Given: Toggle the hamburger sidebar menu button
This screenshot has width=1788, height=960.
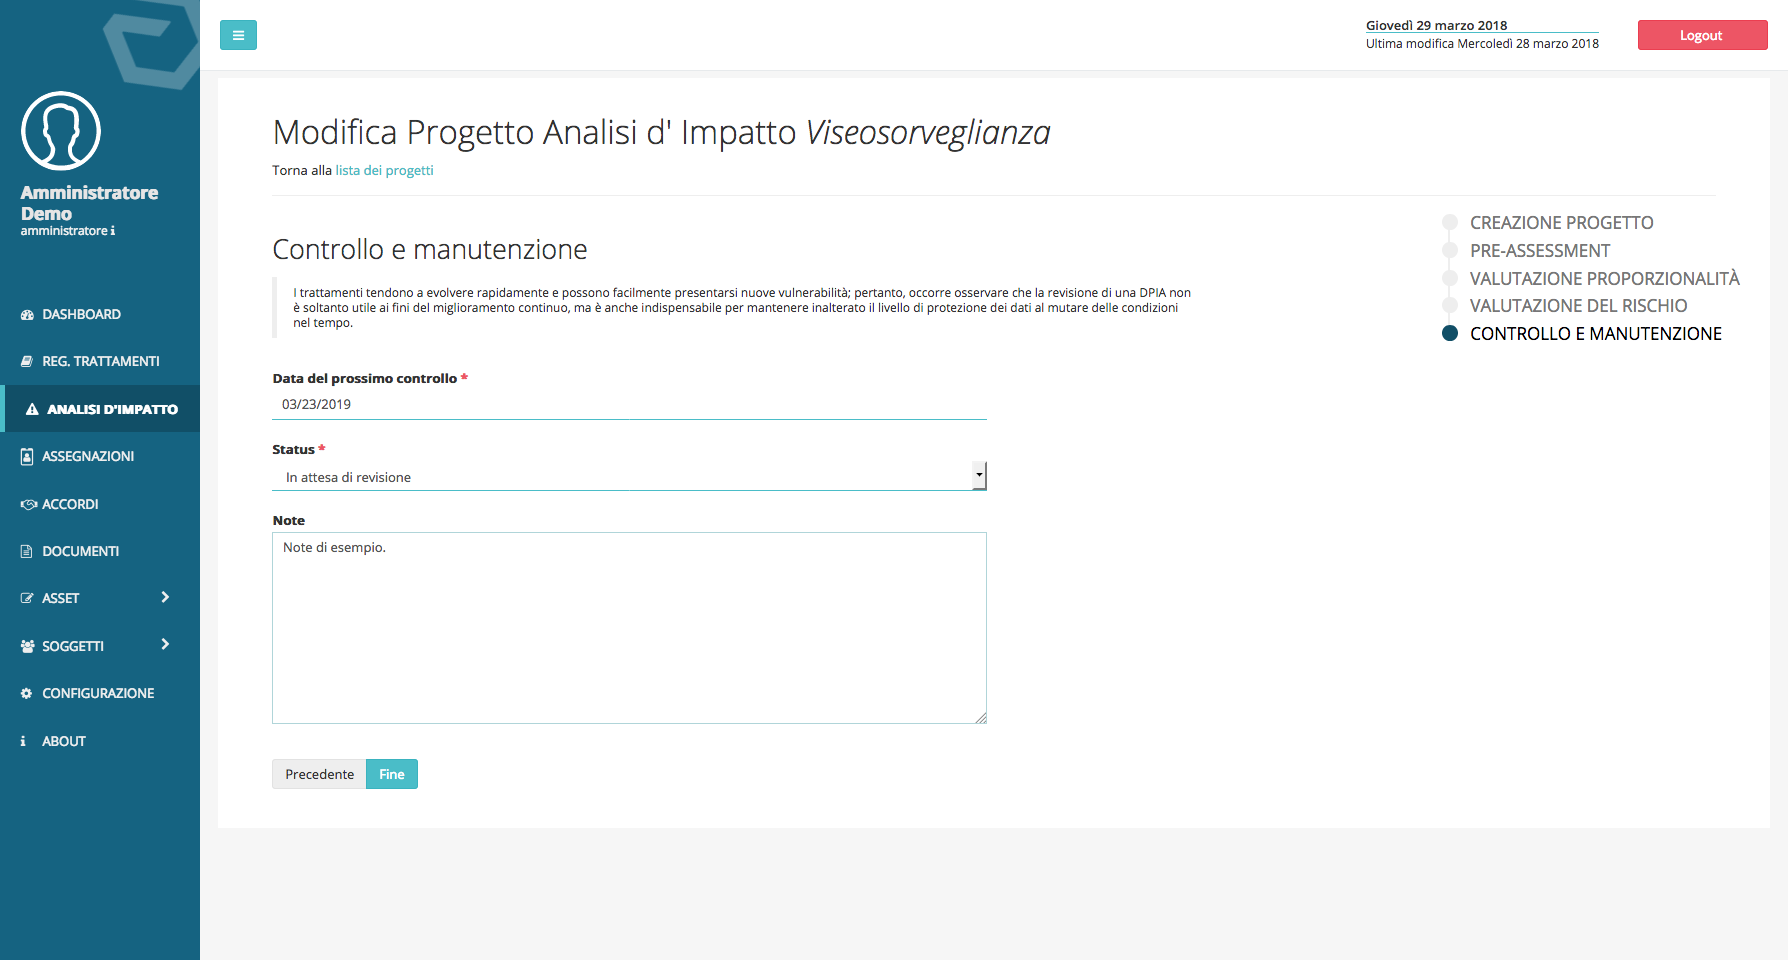Looking at the screenshot, I should click(238, 35).
